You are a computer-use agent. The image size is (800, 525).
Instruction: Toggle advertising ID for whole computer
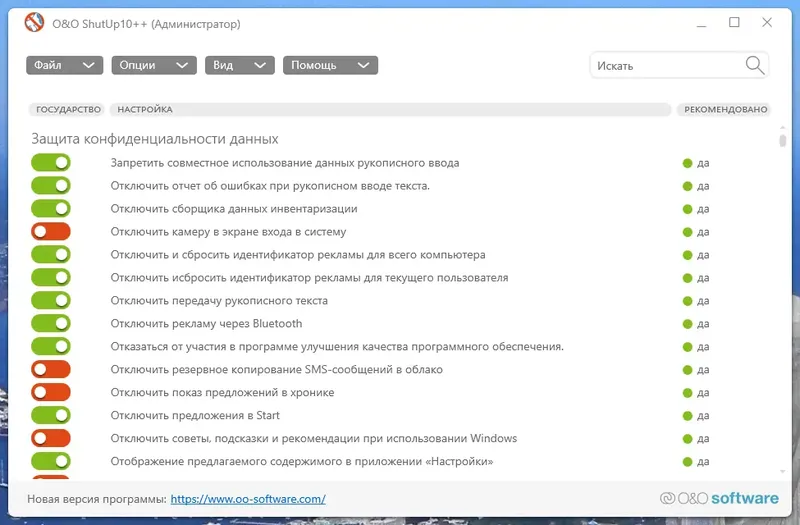[51, 255]
